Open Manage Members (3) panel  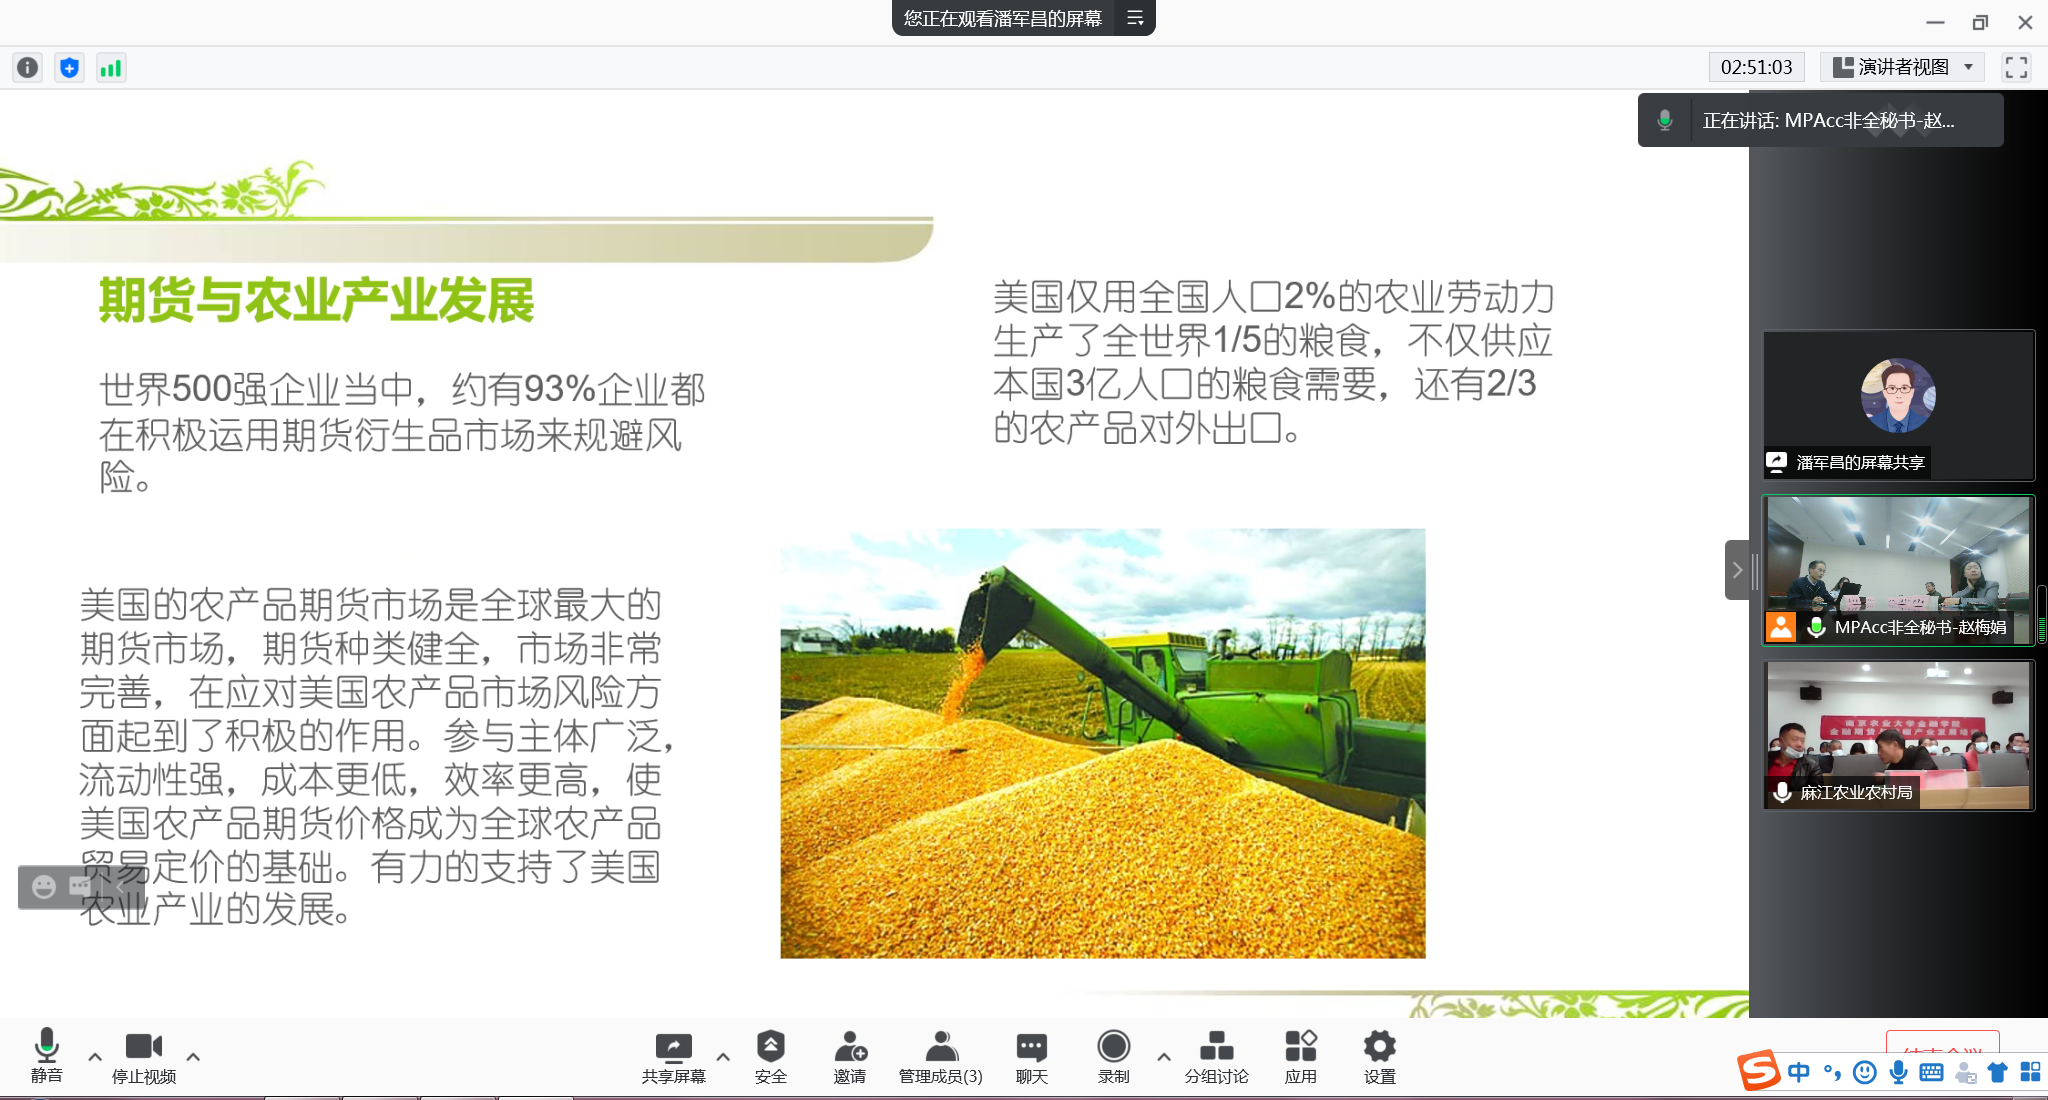click(940, 1056)
